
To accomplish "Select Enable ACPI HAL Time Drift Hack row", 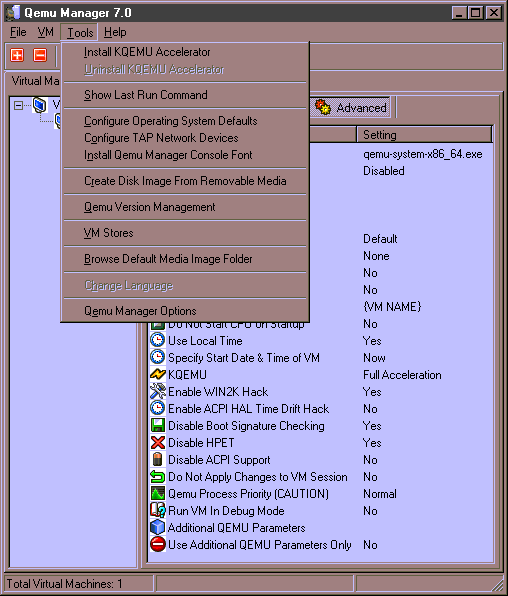I will point(321,409).
